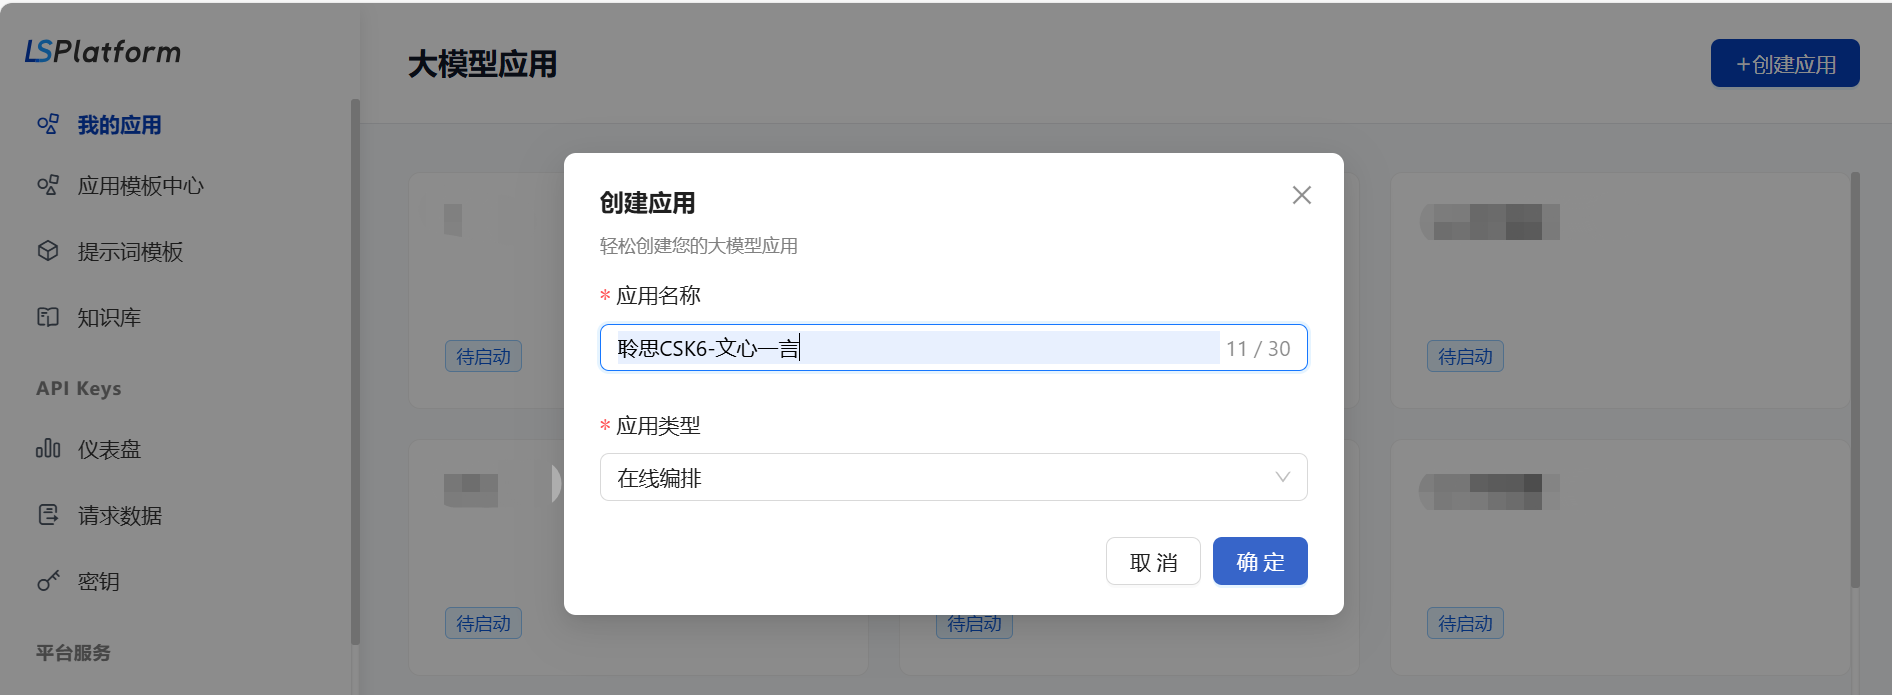This screenshot has height=695, width=1892.
Task: Click the 11 / 30 character counter
Action: click(x=1258, y=349)
